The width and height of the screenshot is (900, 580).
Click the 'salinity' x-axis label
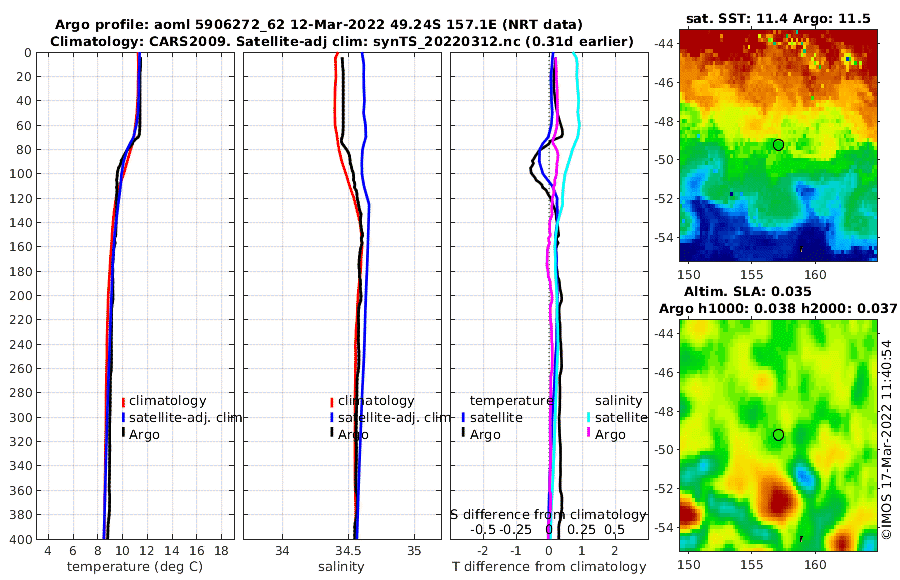pyautogui.click(x=341, y=567)
